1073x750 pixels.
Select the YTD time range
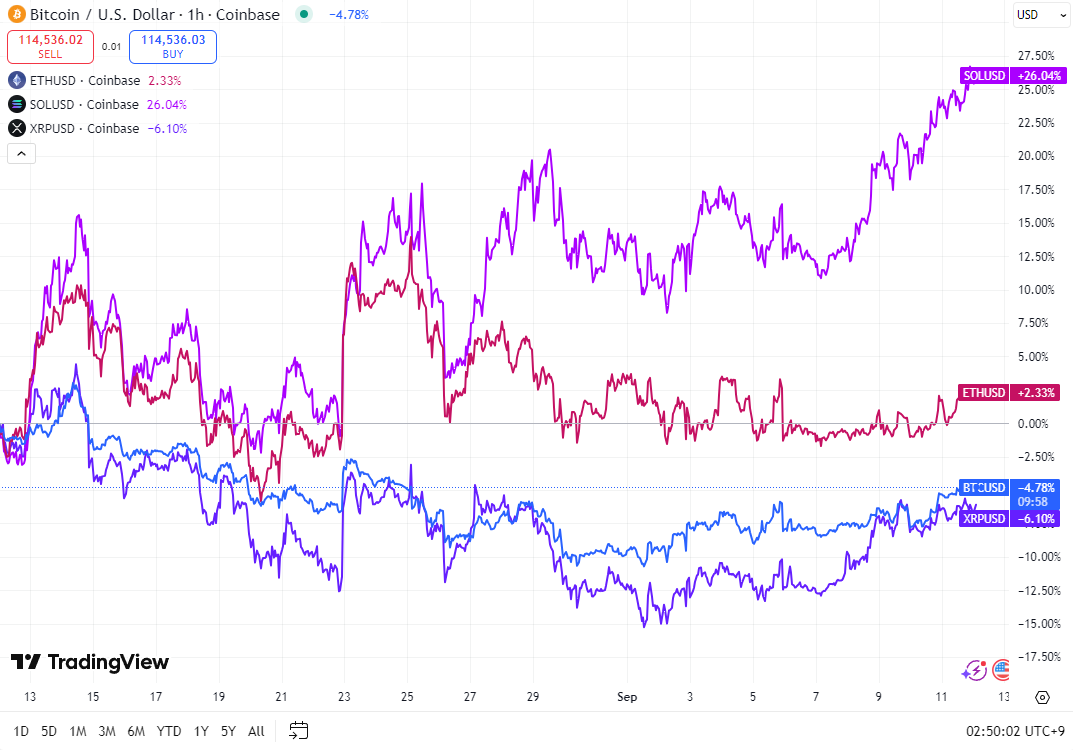(x=169, y=731)
